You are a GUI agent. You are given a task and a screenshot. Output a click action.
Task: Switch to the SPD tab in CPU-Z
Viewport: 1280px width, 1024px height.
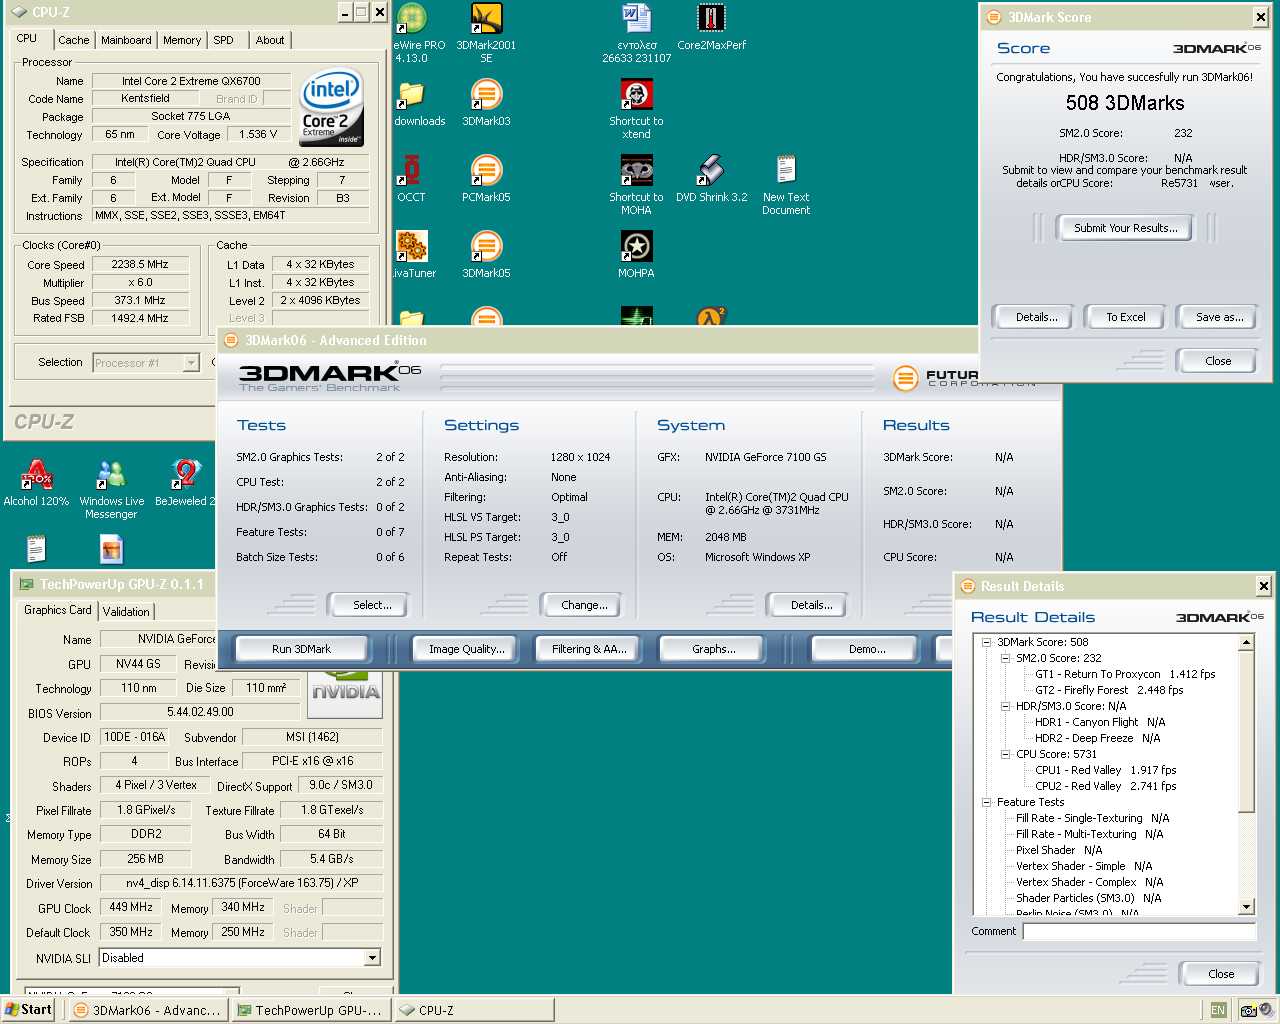click(224, 40)
